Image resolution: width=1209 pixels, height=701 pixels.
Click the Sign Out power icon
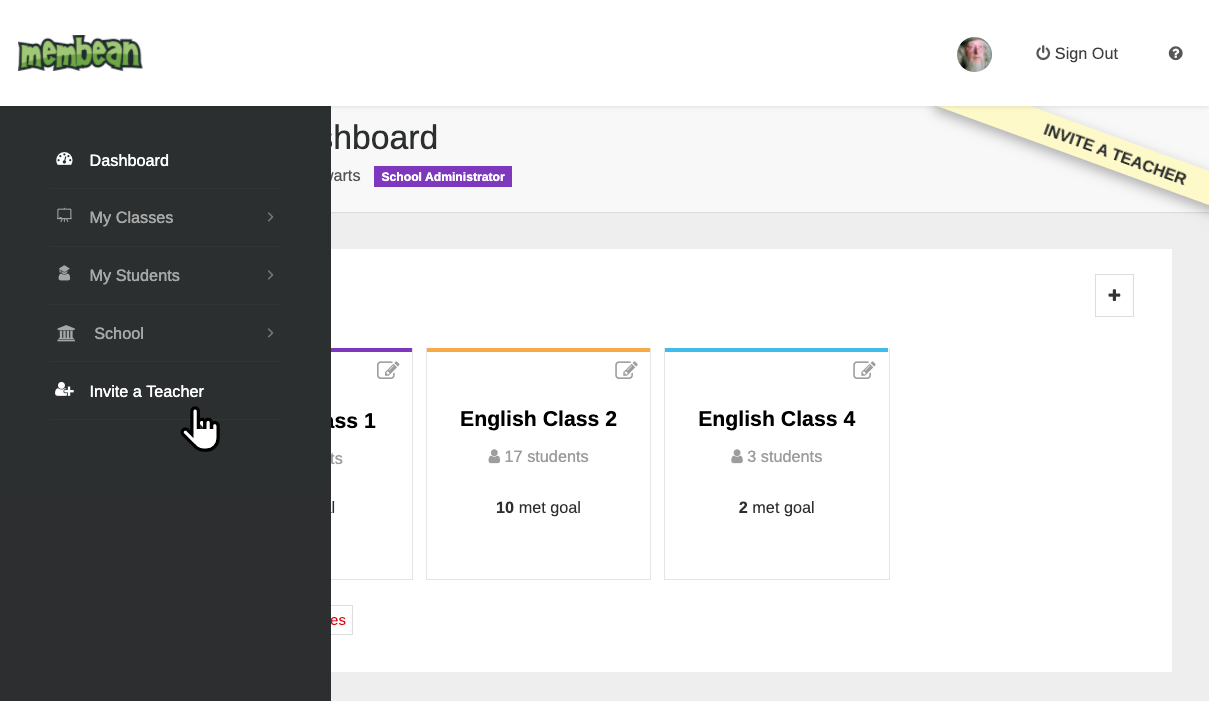[x=1042, y=53]
